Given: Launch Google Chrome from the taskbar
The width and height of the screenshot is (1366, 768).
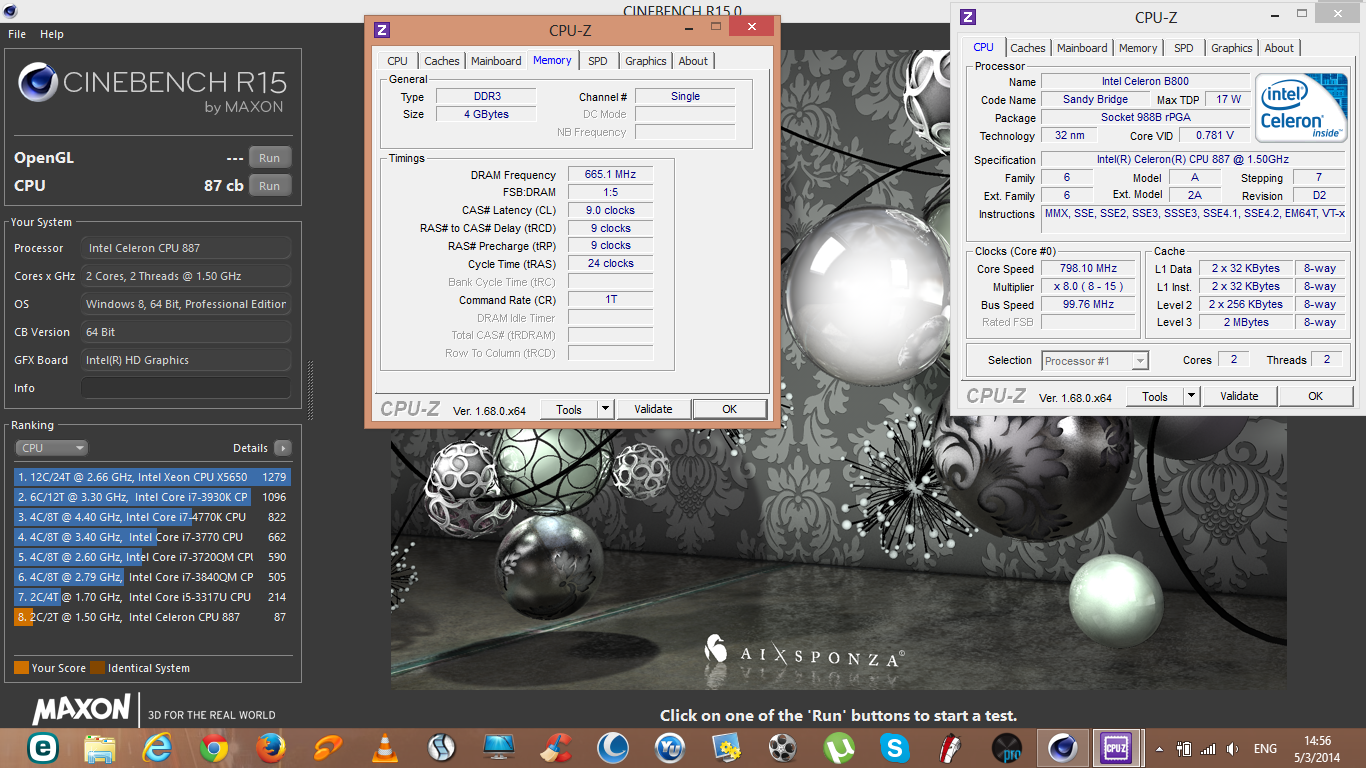Looking at the screenshot, I should coord(214,747).
